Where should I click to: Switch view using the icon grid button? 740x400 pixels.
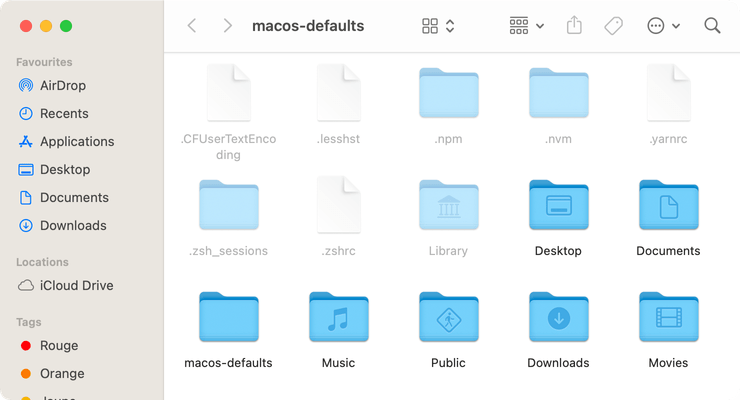pos(430,26)
